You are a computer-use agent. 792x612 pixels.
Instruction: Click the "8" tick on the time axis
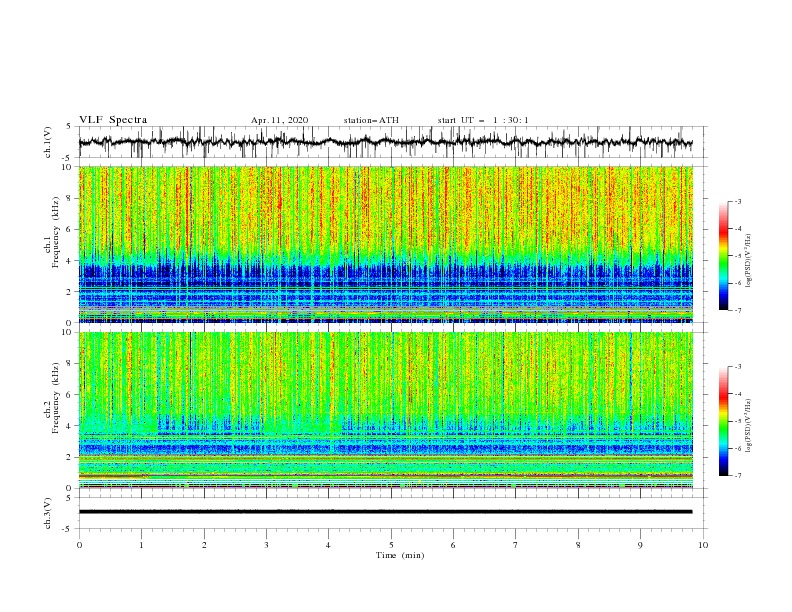pos(578,545)
